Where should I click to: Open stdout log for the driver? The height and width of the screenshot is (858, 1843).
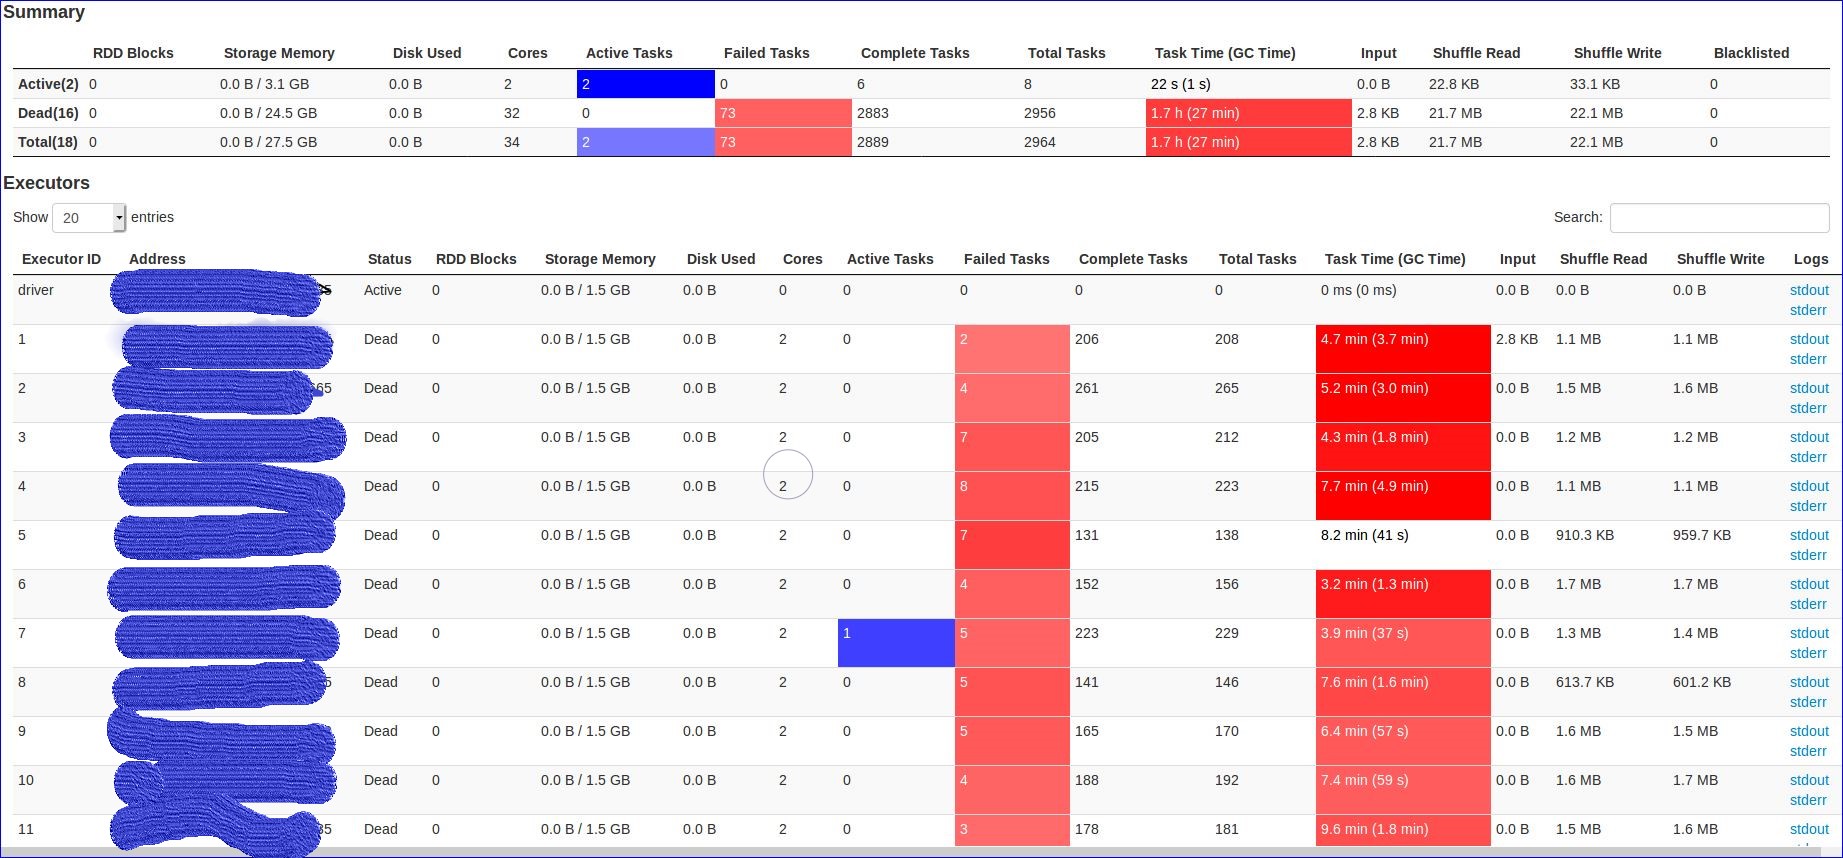tap(1809, 290)
